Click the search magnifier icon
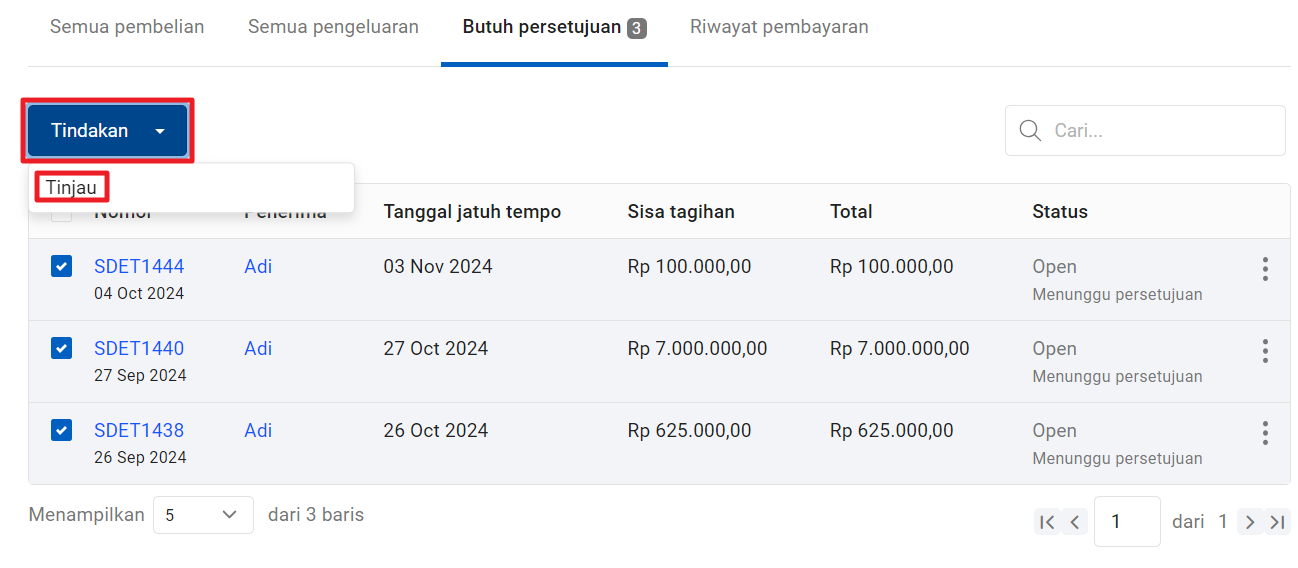 pyautogui.click(x=1030, y=130)
